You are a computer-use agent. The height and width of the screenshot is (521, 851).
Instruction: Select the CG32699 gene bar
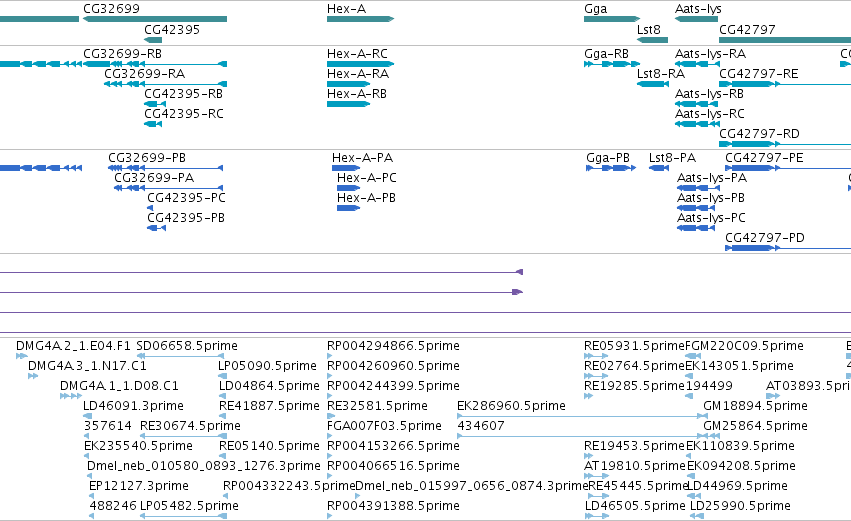[155, 19]
